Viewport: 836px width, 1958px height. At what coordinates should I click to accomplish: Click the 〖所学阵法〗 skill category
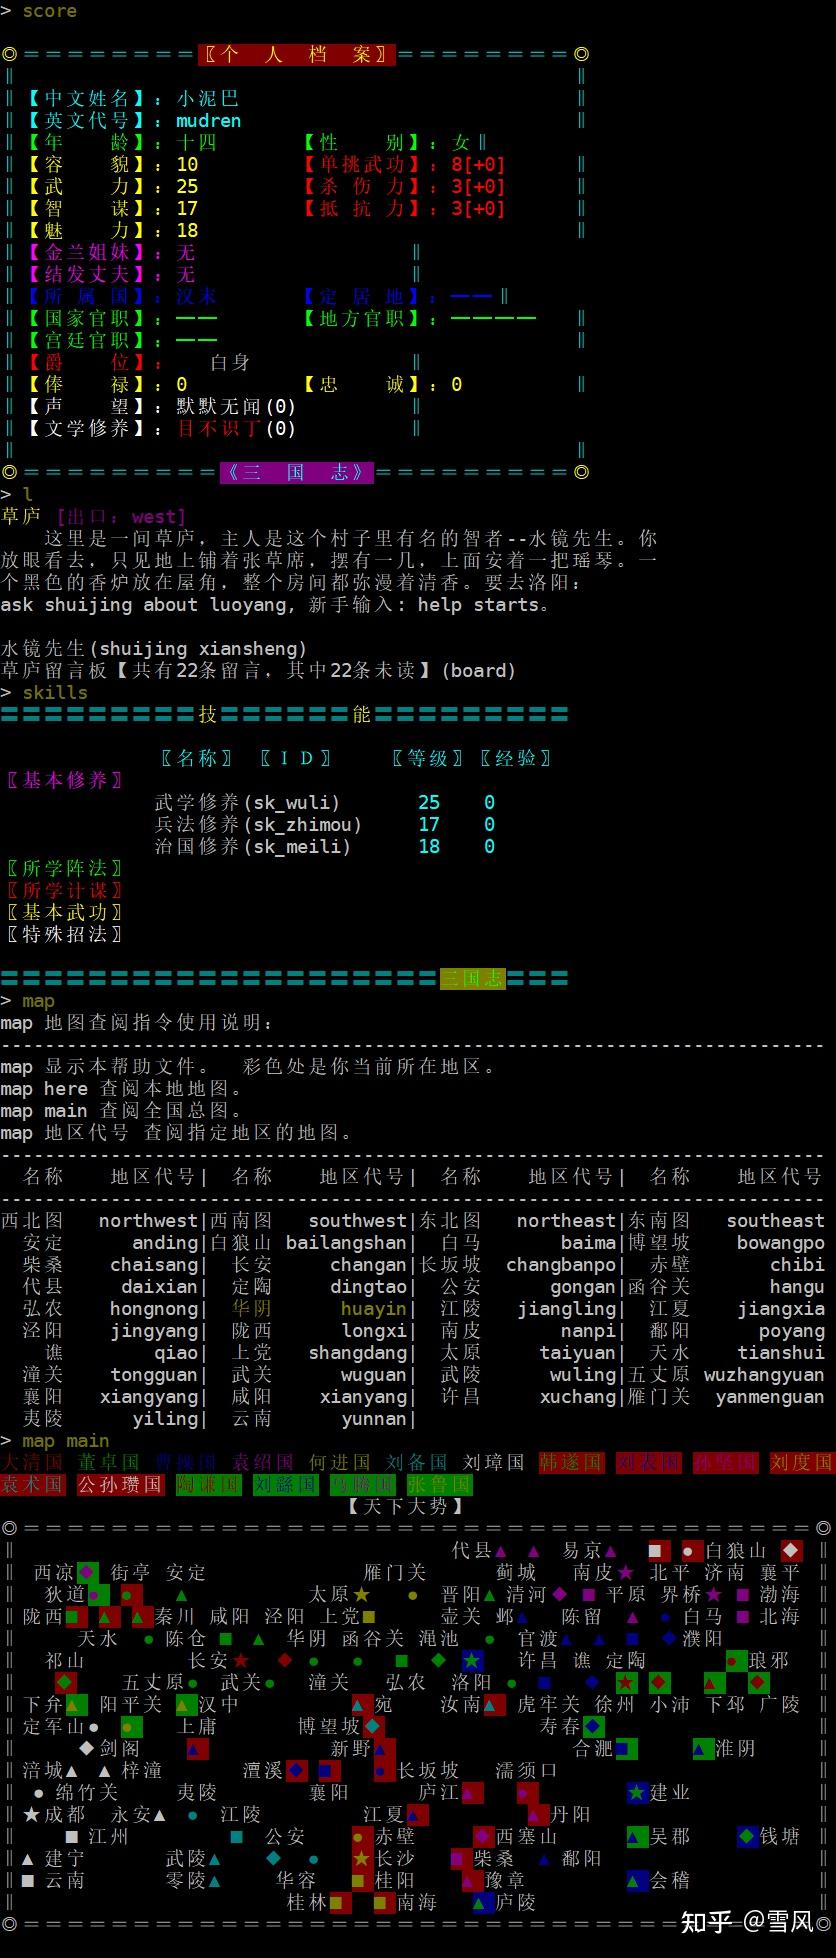click(x=65, y=868)
